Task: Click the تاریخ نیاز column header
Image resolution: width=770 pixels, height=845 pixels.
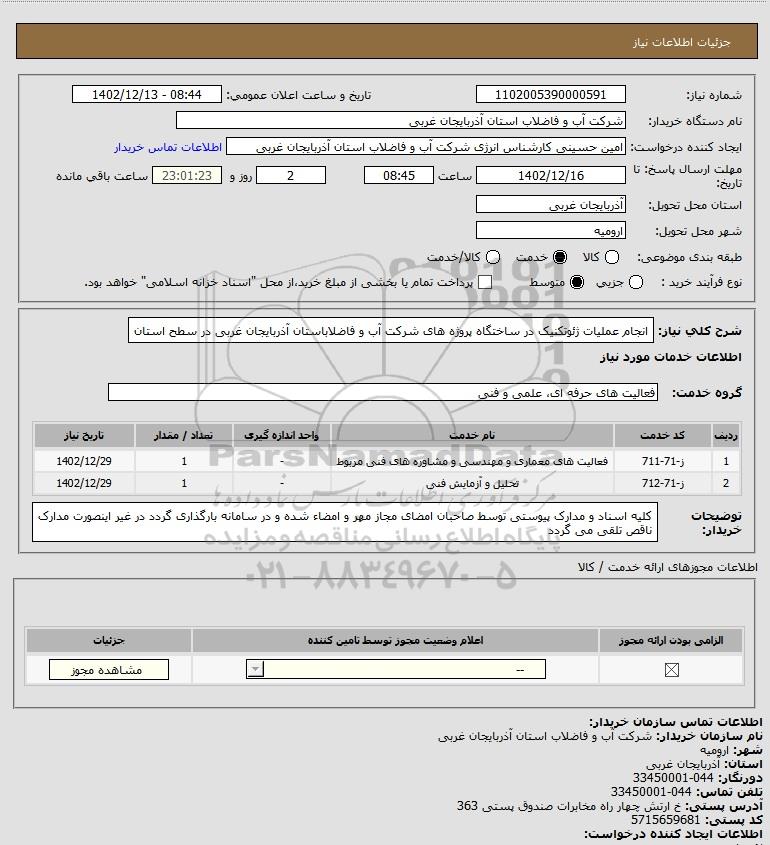Action: 84,435
